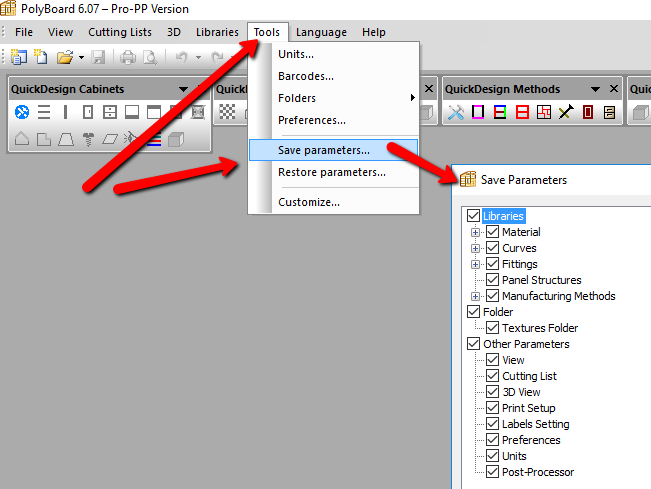
Task: Select Restore parameters... menu entry
Action: (333, 172)
